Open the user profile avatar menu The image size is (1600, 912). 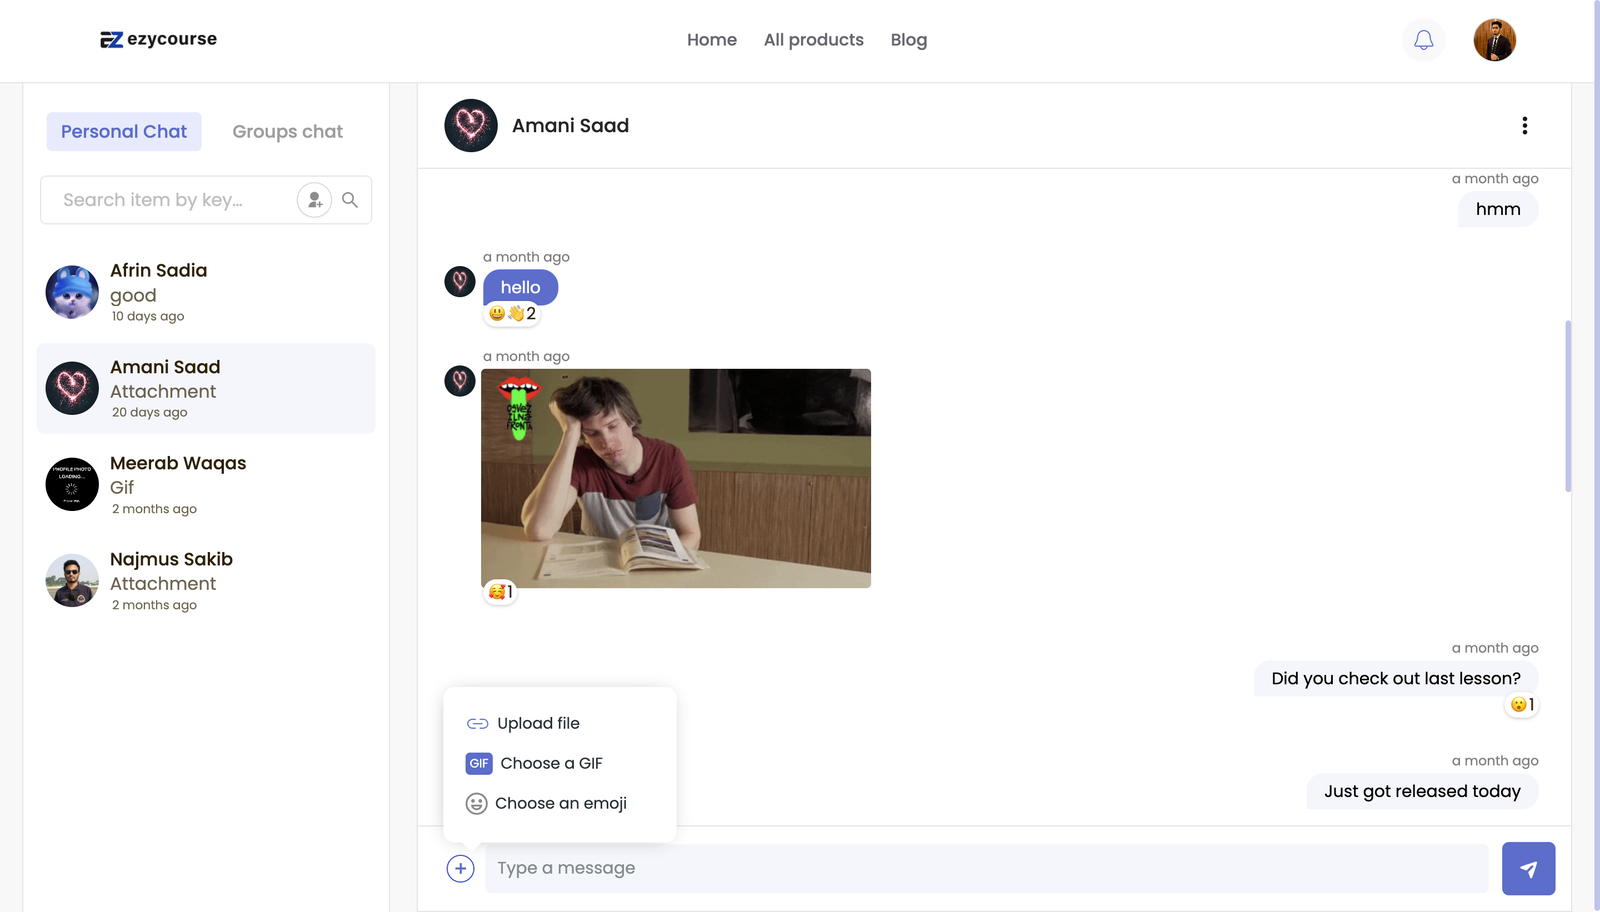[1494, 40]
